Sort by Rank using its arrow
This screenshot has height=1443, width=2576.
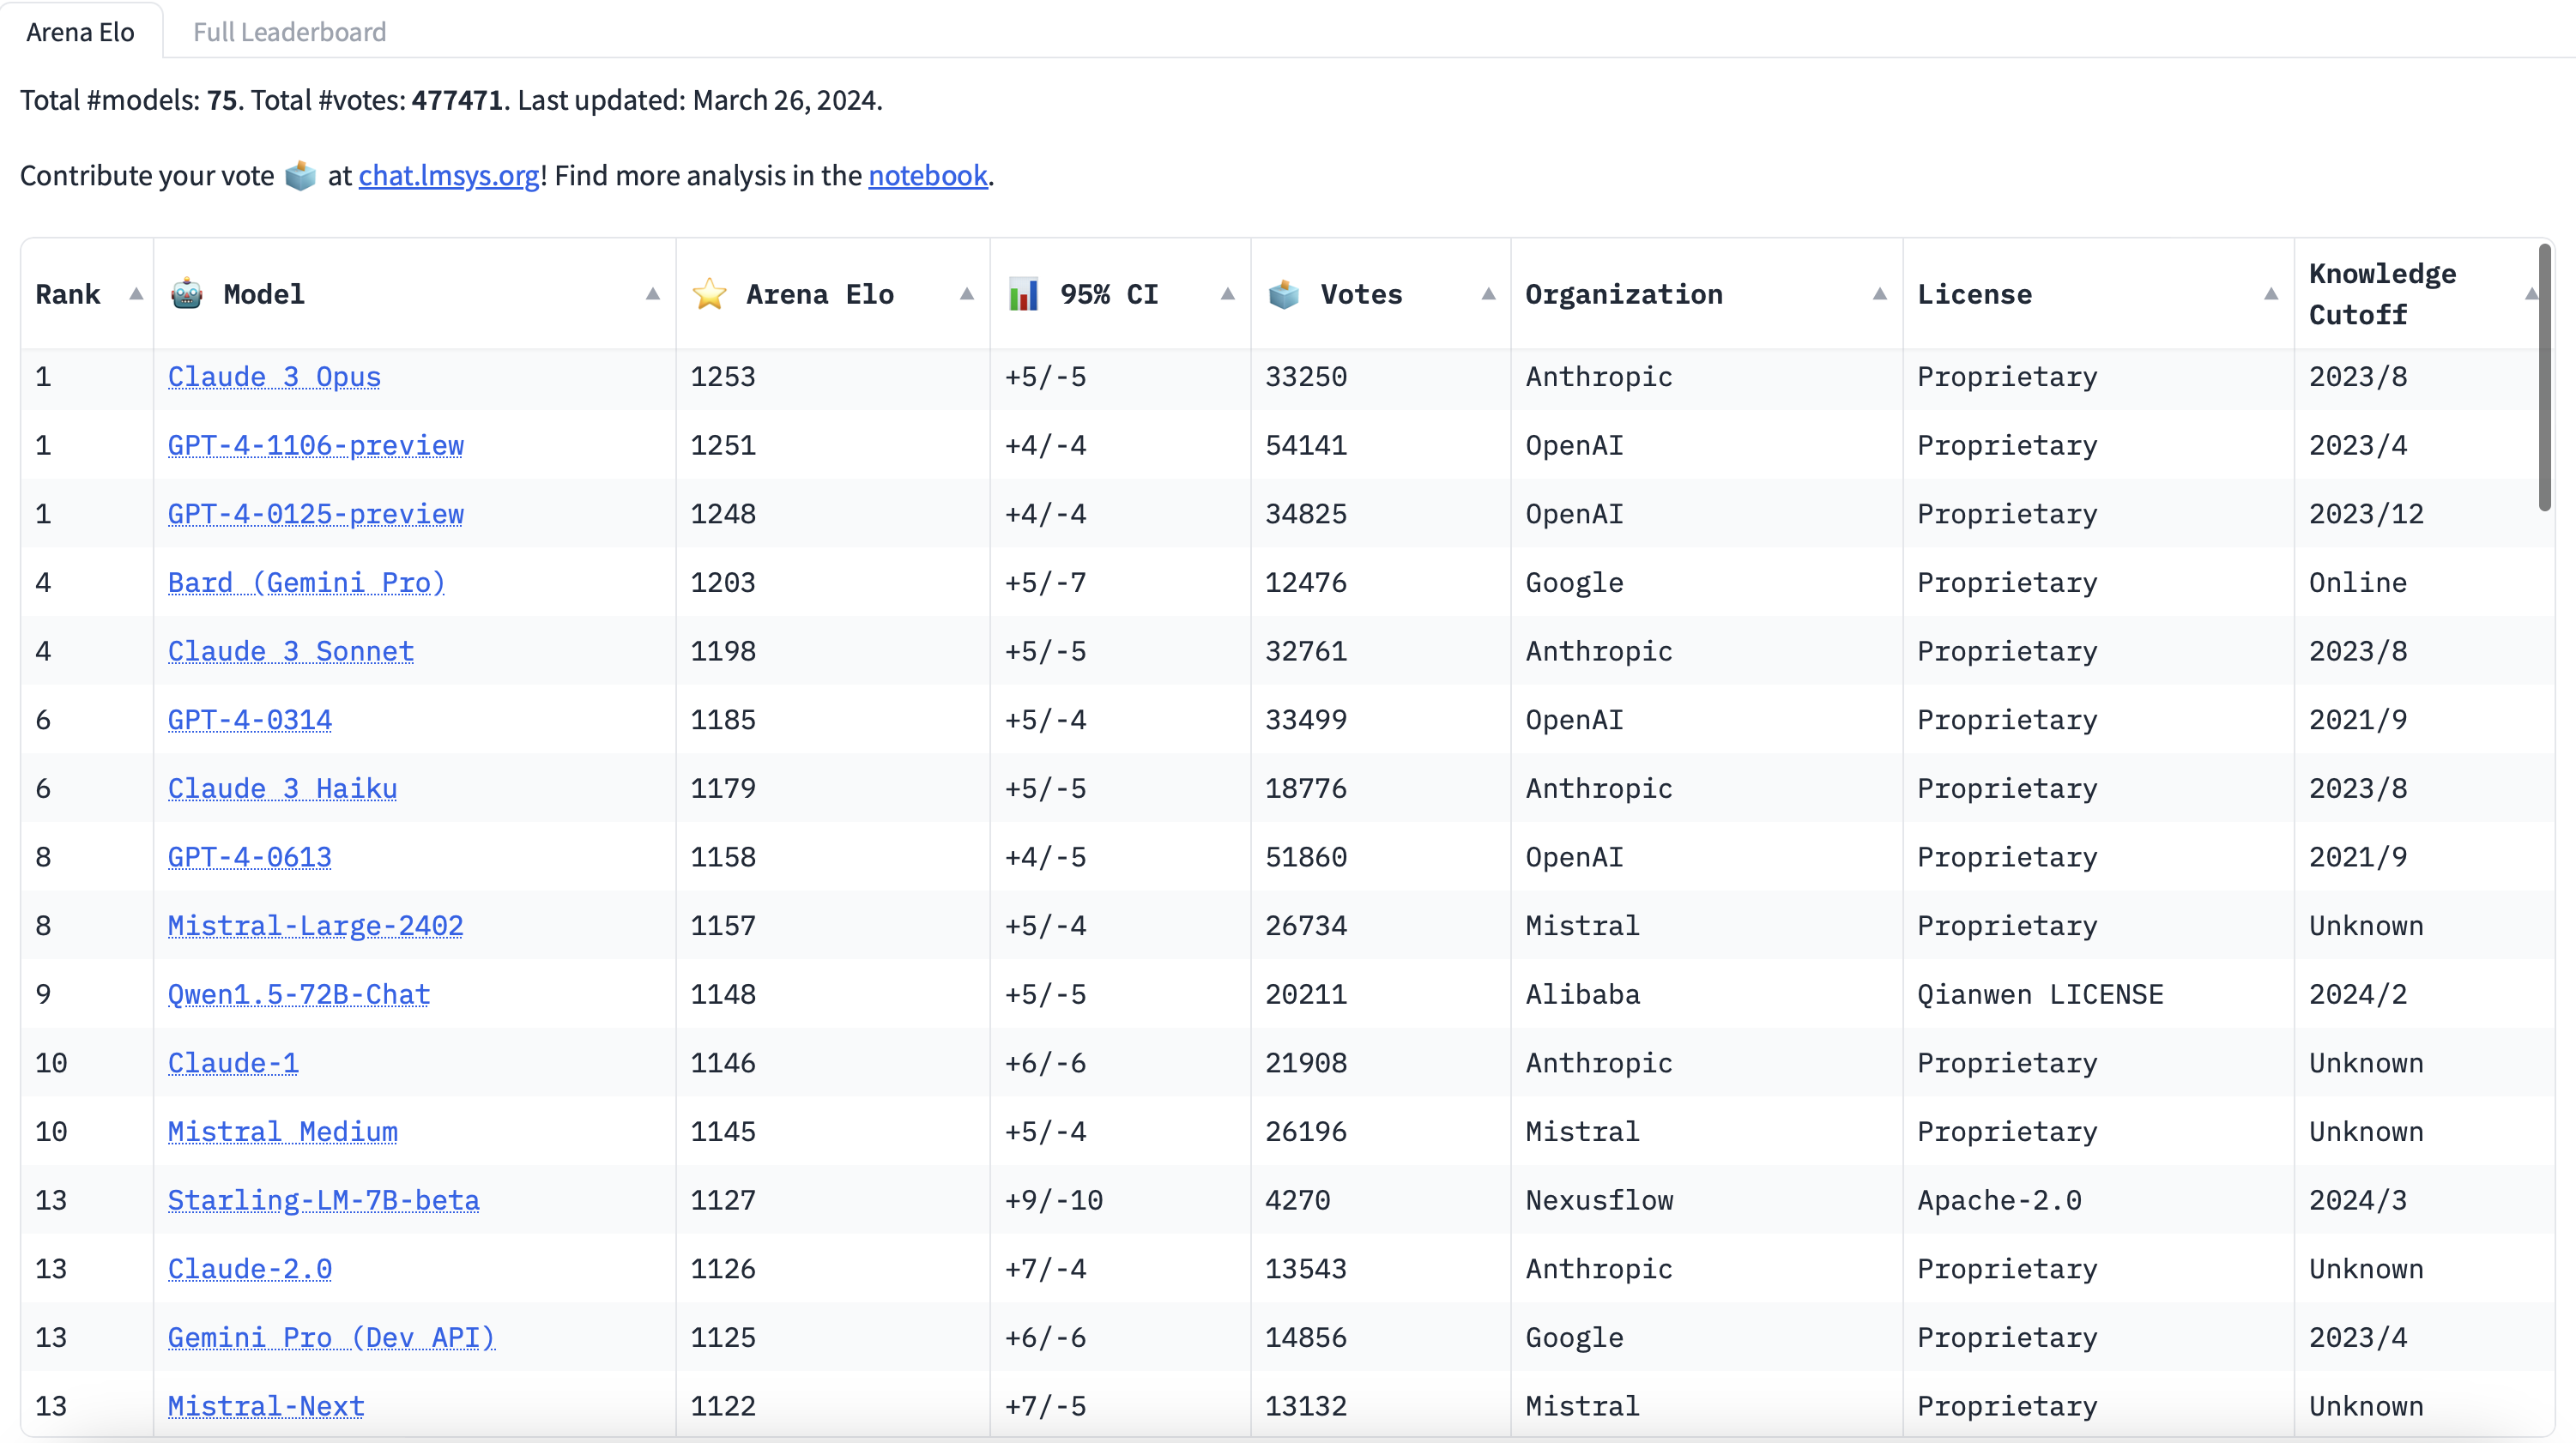coord(136,294)
